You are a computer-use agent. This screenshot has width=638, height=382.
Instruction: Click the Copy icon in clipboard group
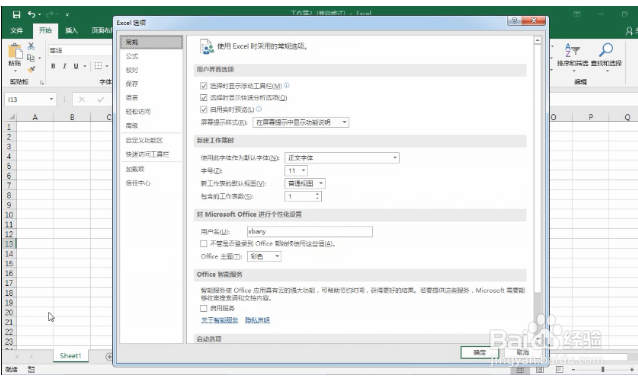pos(31,58)
